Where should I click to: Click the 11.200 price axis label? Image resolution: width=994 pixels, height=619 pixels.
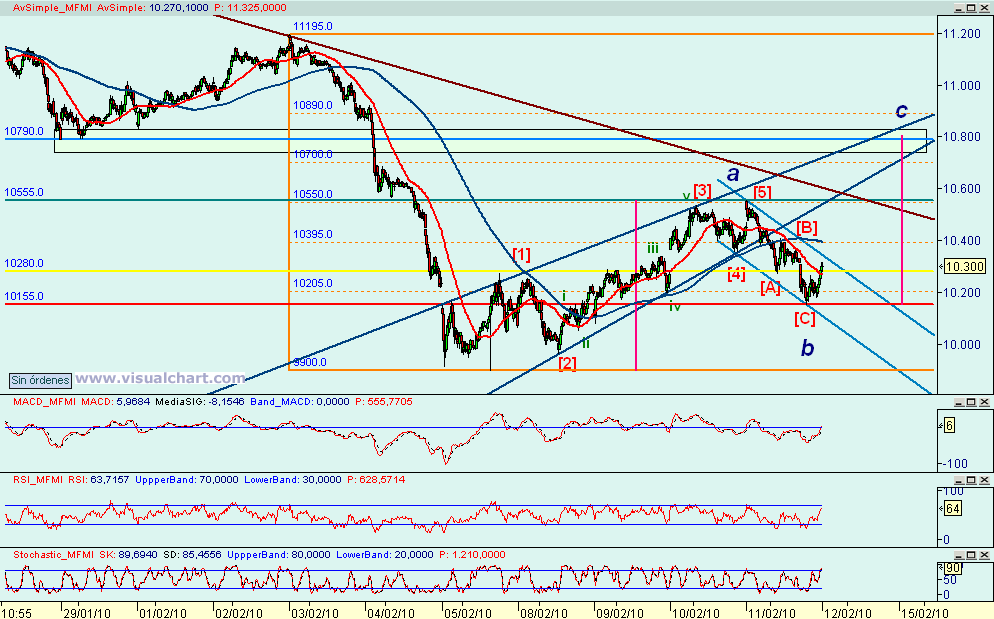tap(962, 34)
